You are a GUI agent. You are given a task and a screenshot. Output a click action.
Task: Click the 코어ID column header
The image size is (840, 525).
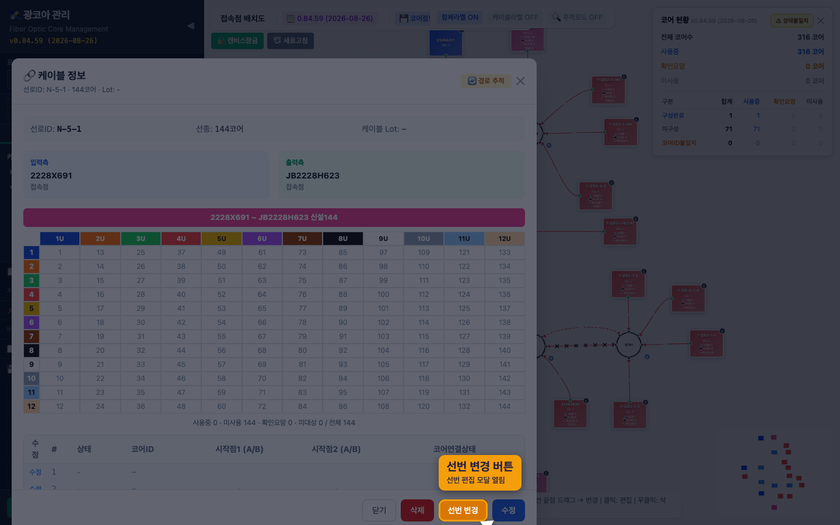point(142,449)
